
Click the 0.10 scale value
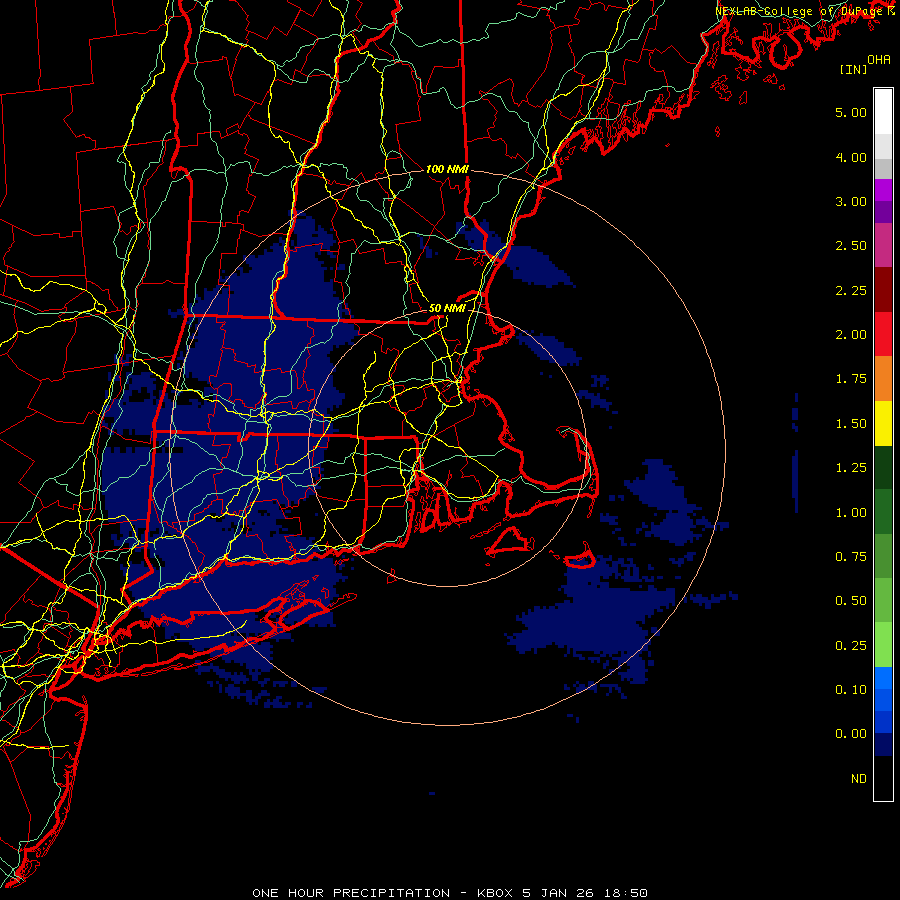coord(851,690)
